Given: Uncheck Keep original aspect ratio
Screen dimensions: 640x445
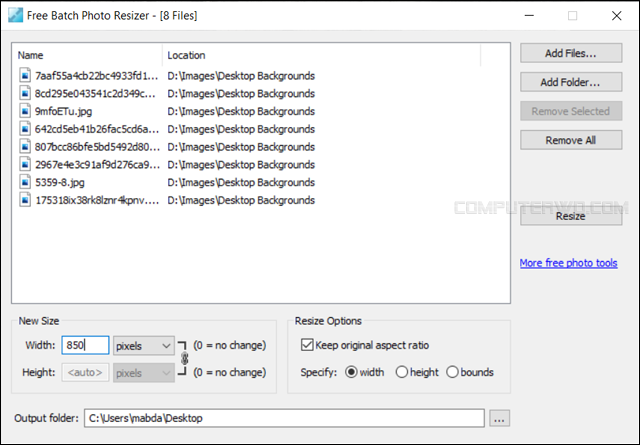Looking at the screenshot, I should pos(307,345).
